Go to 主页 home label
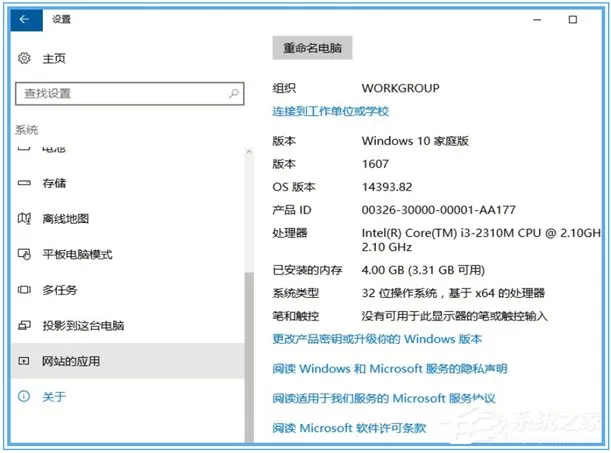This screenshot has width=611, height=453. pos(54,59)
